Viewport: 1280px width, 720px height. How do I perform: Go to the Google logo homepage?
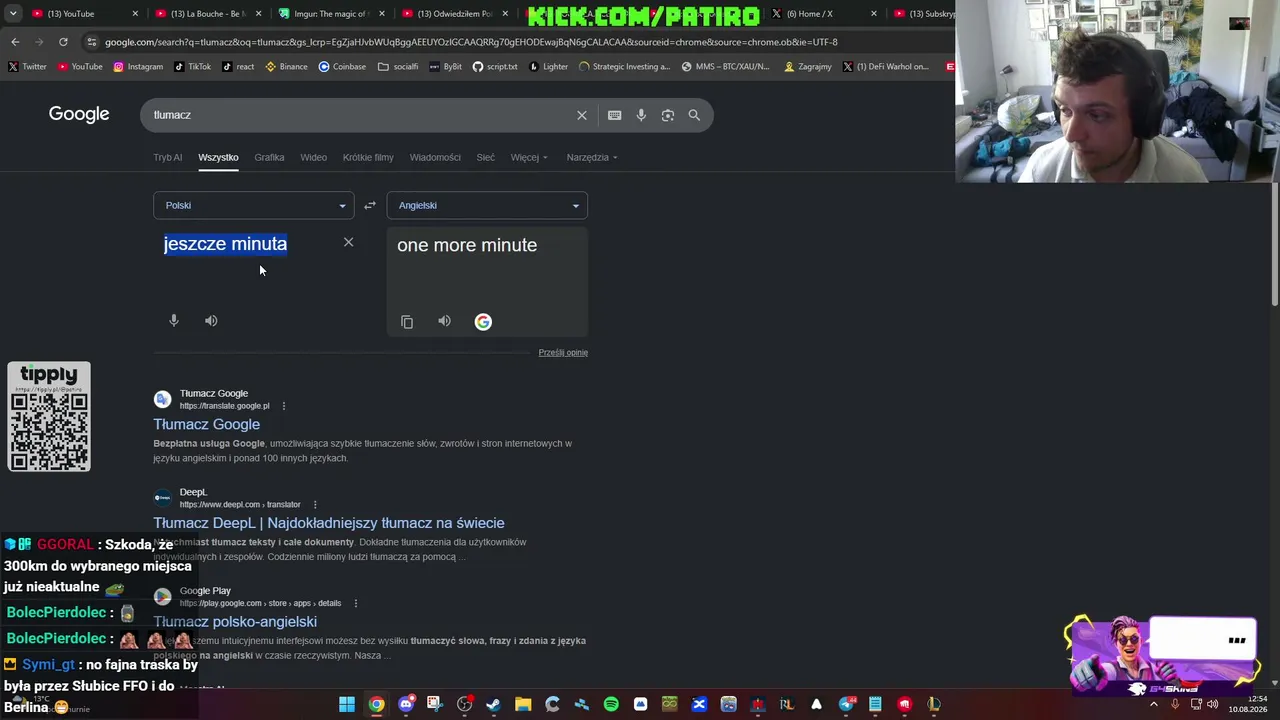click(79, 114)
